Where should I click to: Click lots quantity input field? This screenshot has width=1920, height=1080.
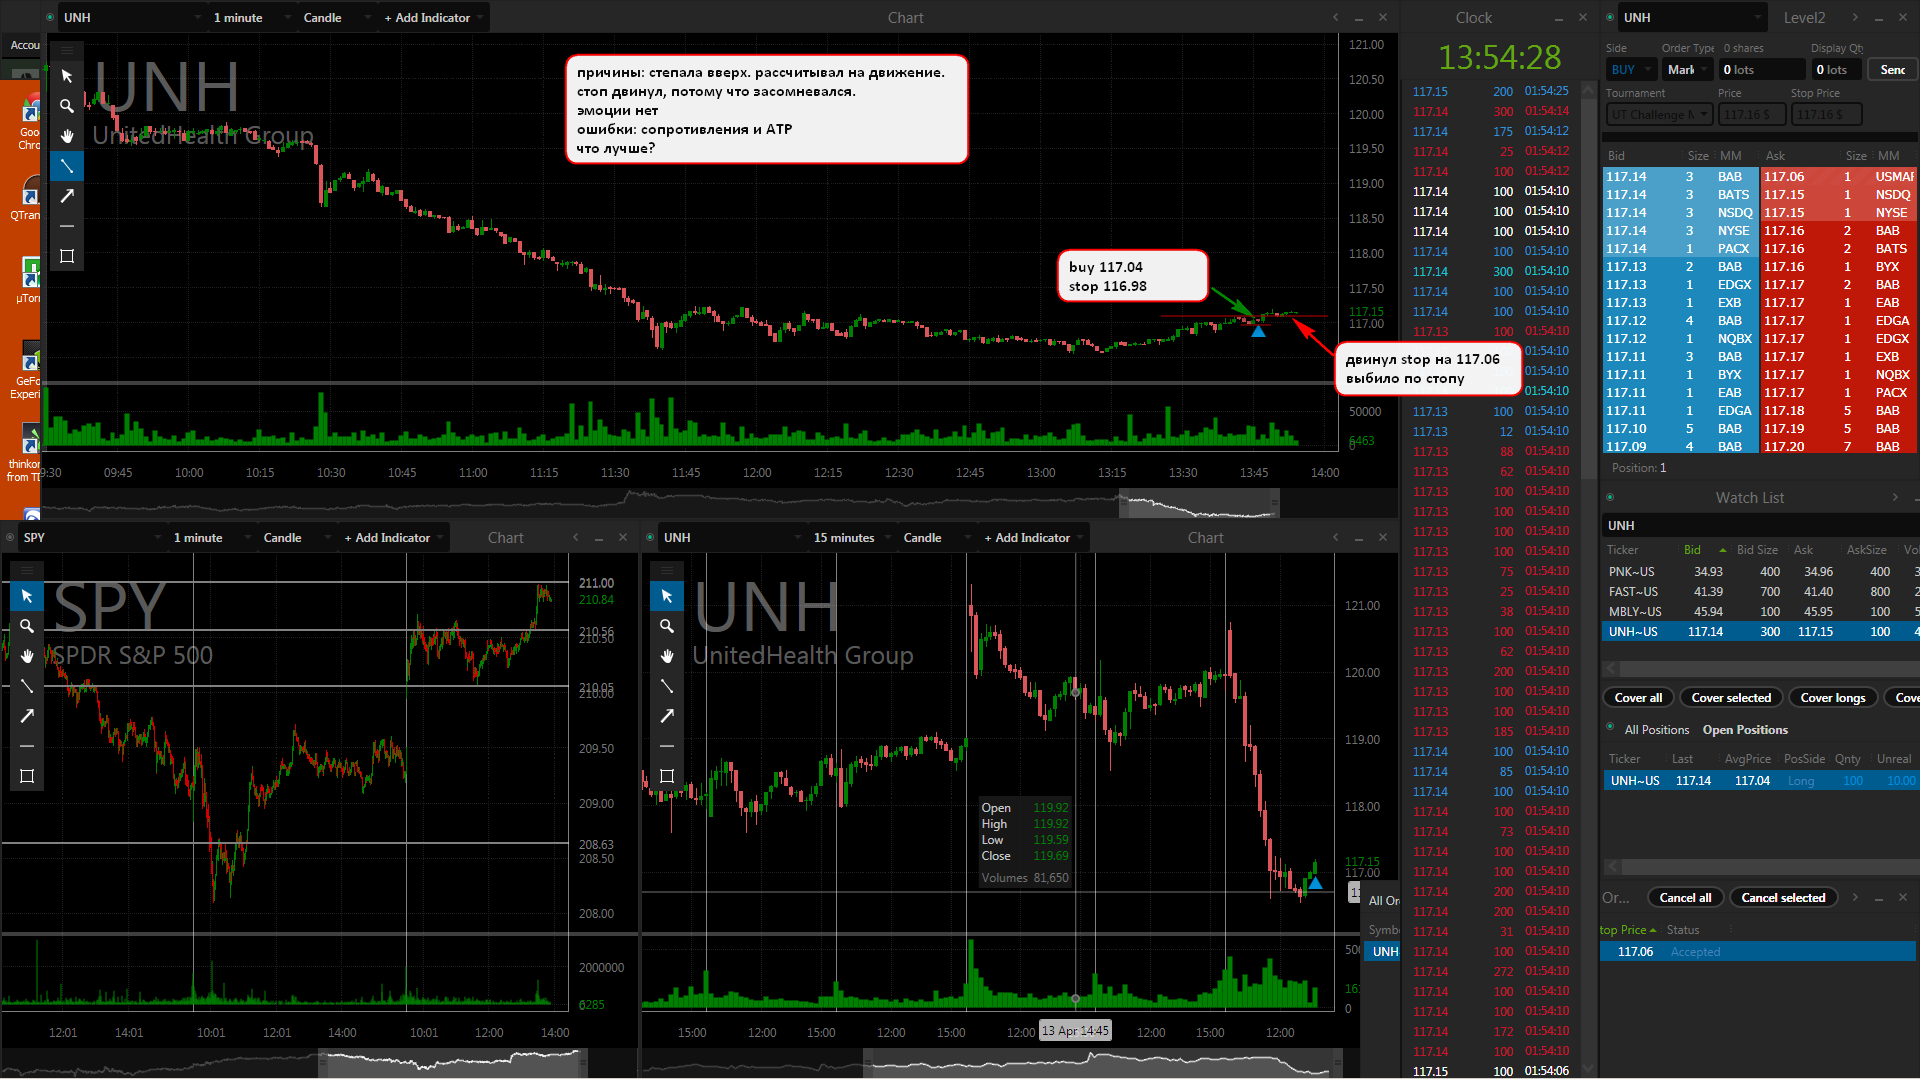(1763, 69)
